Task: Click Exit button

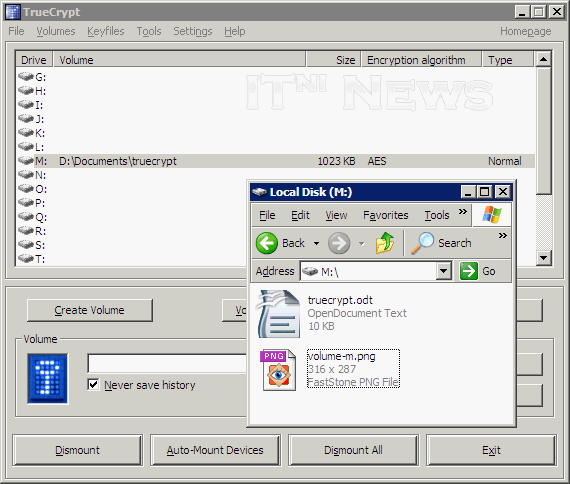Action: click(491, 450)
